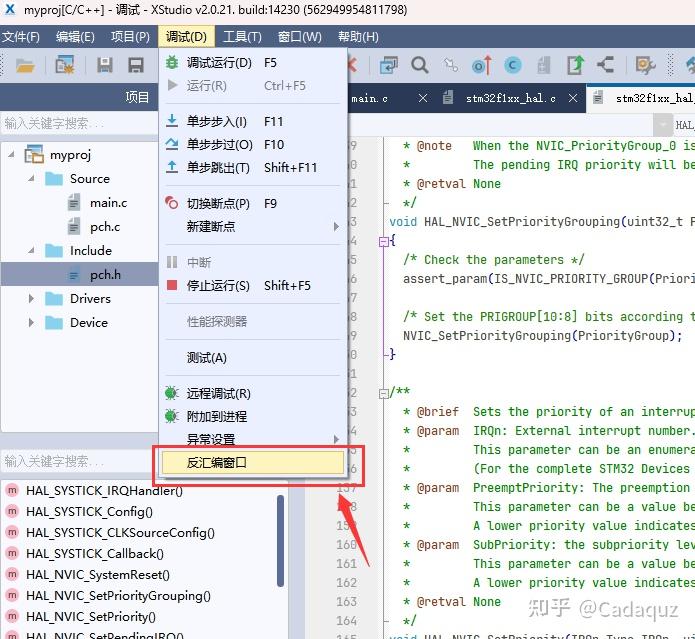Select 远程调试(R) remote debug

click(253, 394)
